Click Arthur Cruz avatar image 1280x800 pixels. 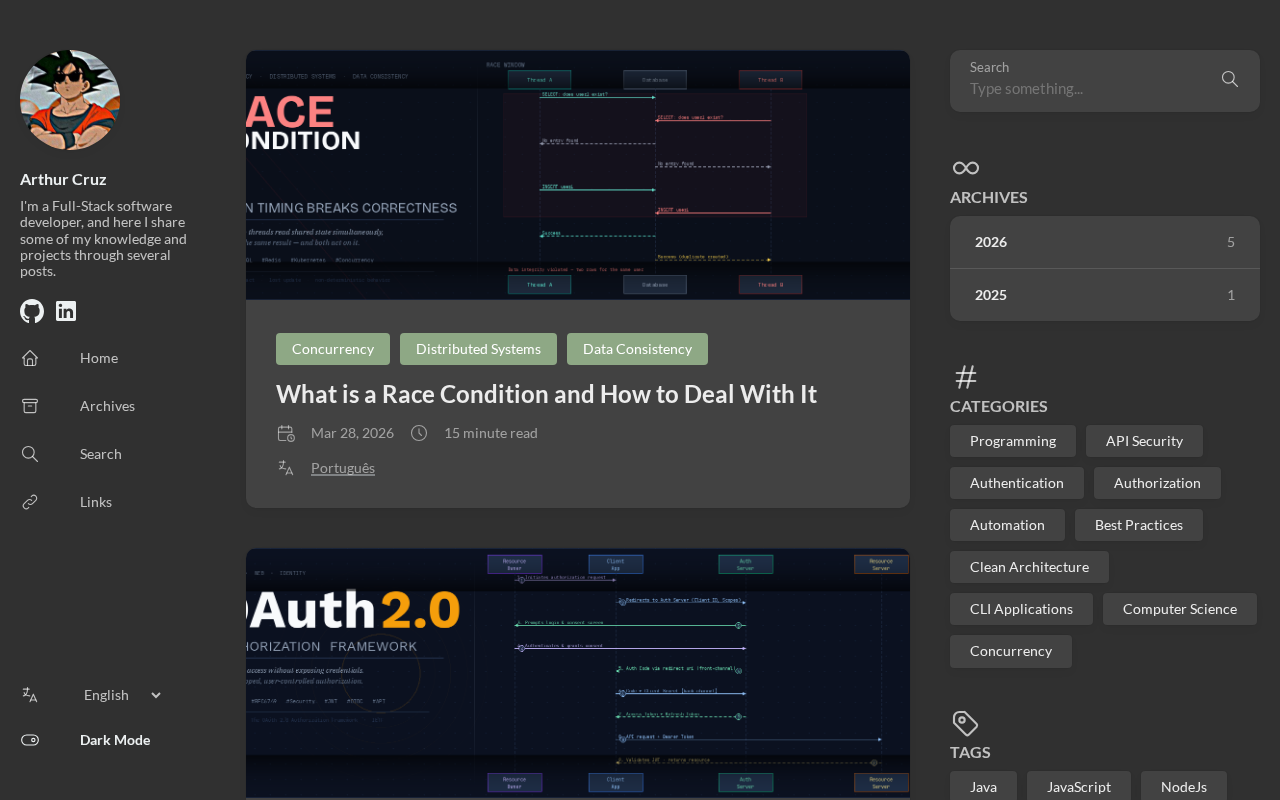(70, 100)
